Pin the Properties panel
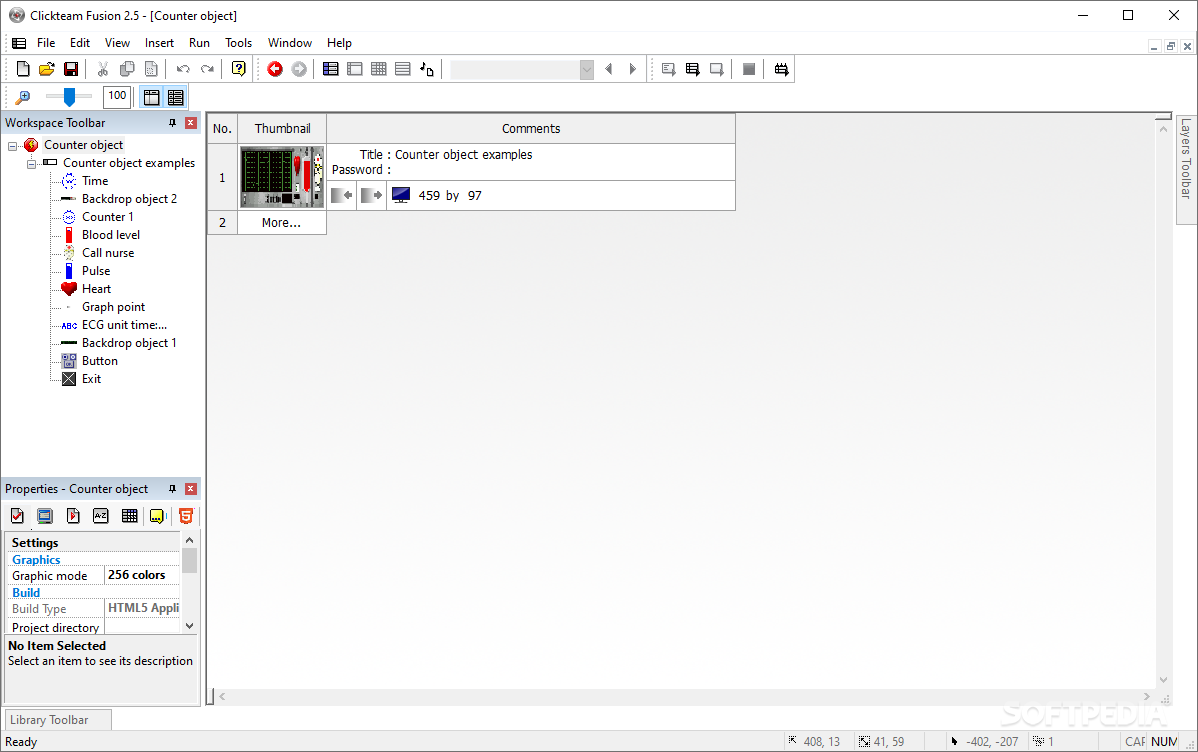Viewport: 1198px width, 752px height. tap(173, 489)
